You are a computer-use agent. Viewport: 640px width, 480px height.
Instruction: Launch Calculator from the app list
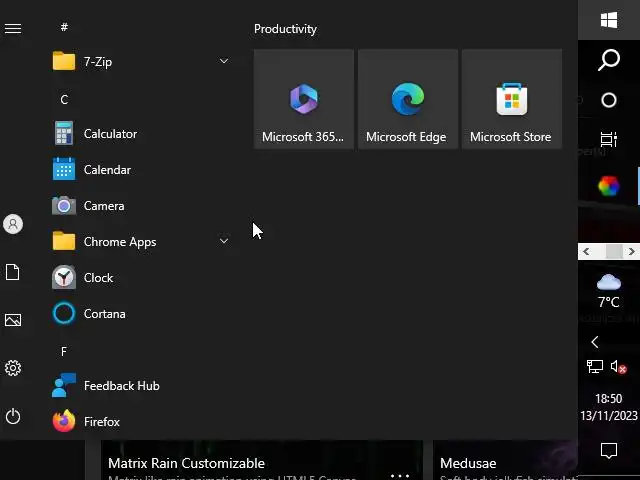point(141,133)
